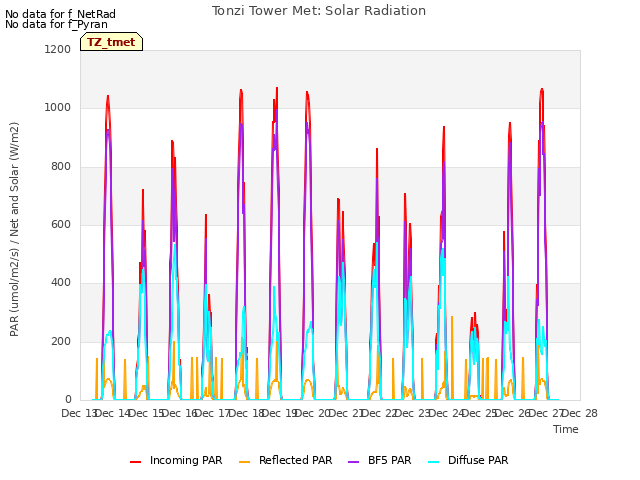Select the Reflected PAR legend label
640x480 pixels.
pos(296,460)
